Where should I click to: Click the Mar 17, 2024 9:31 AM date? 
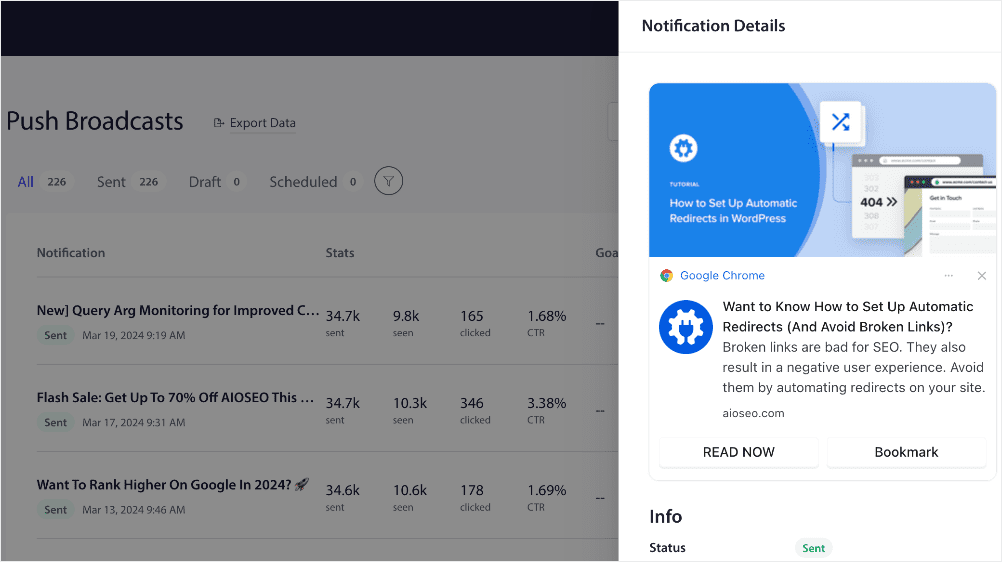coord(134,423)
